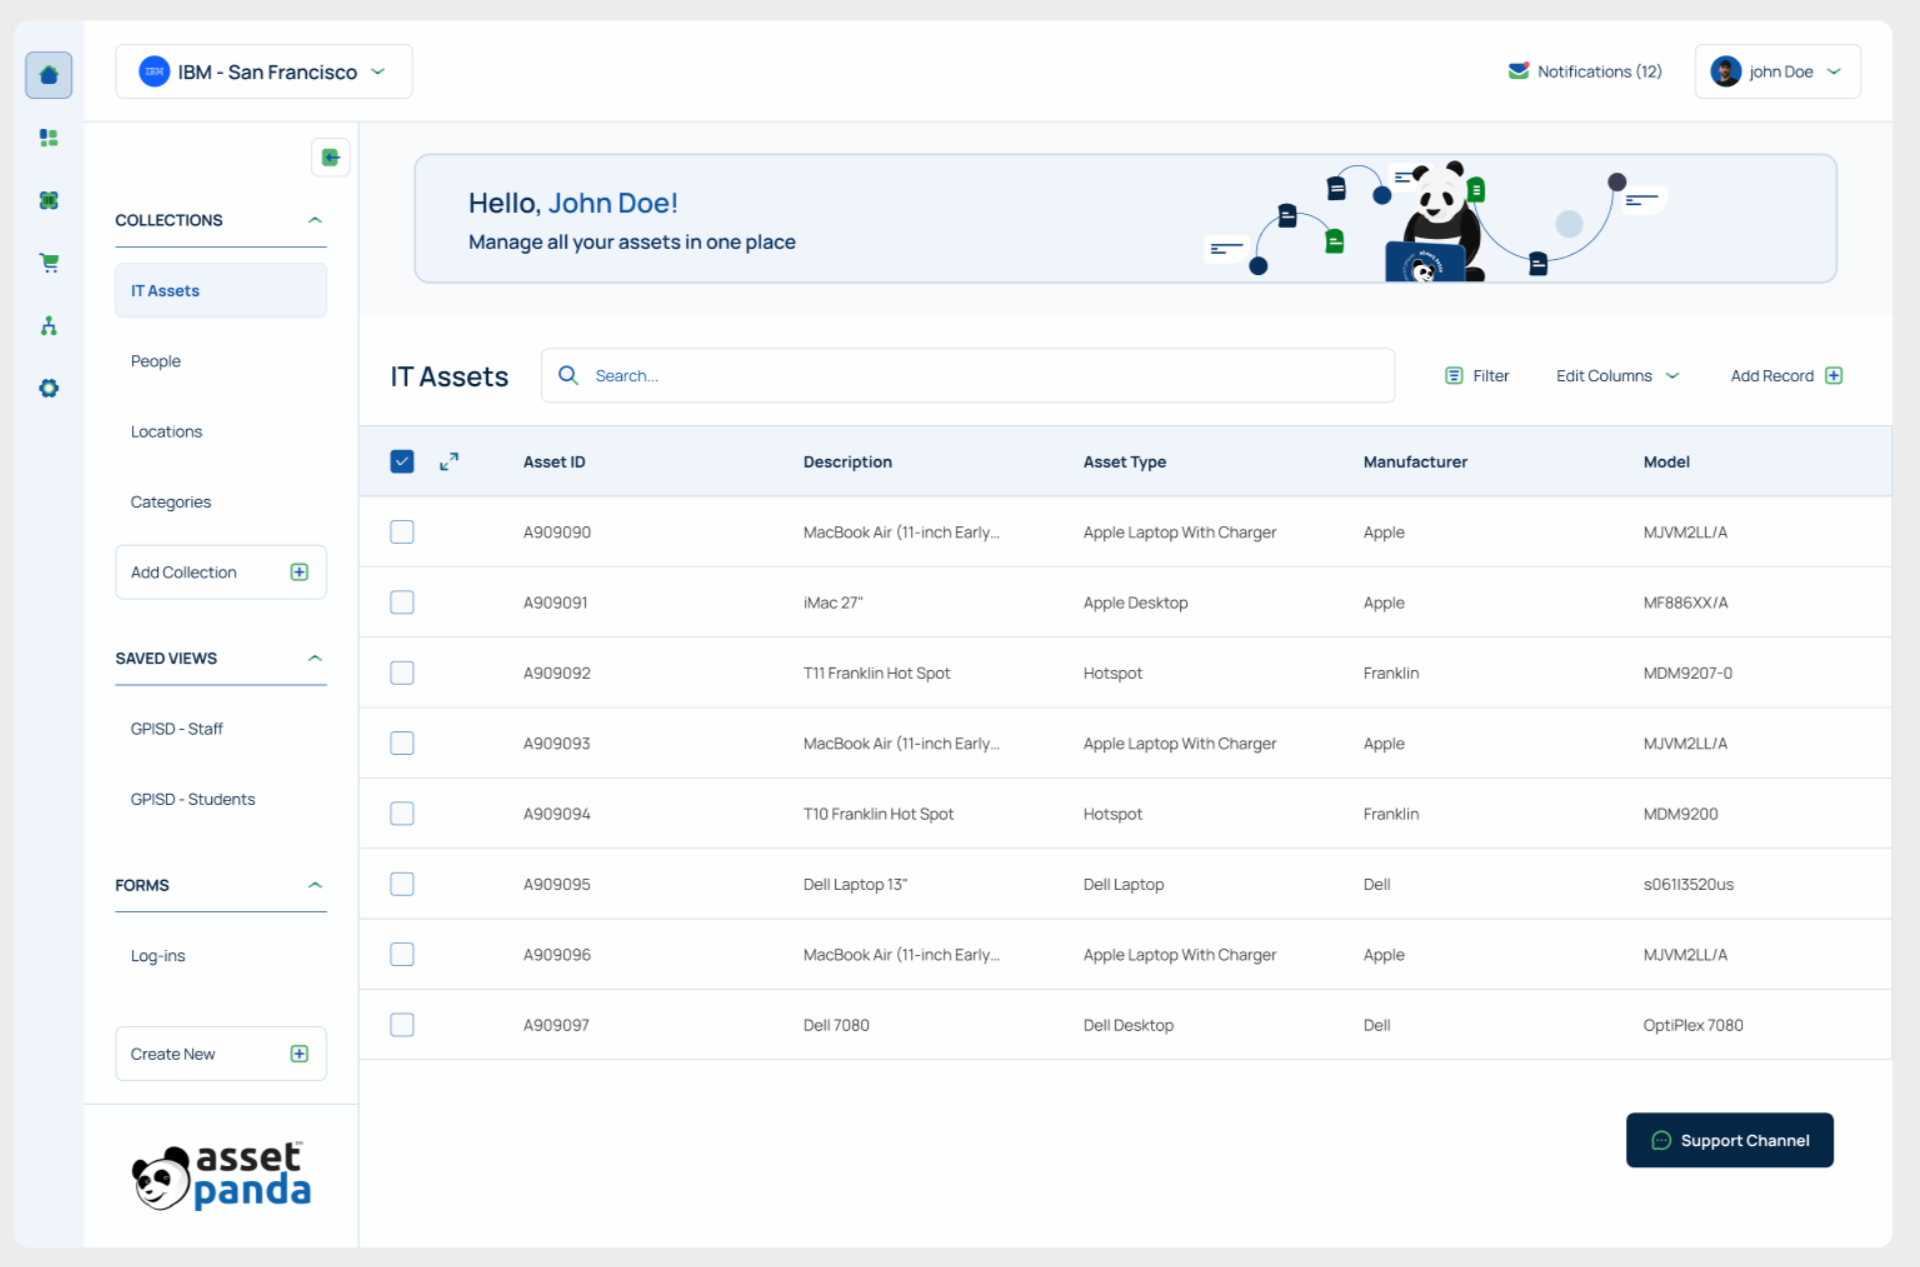Image resolution: width=1920 pixels, height=1267 pixels.
Task: Collapse the COLLECTIONS section chevron
Action: point(315,220)
